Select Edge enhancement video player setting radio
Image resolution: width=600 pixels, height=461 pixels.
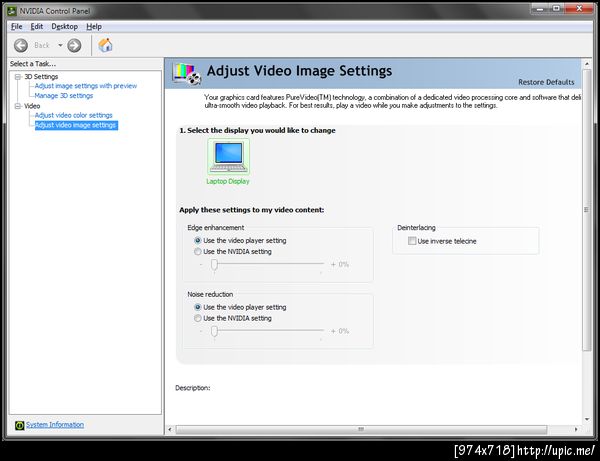tap(197, 240)
